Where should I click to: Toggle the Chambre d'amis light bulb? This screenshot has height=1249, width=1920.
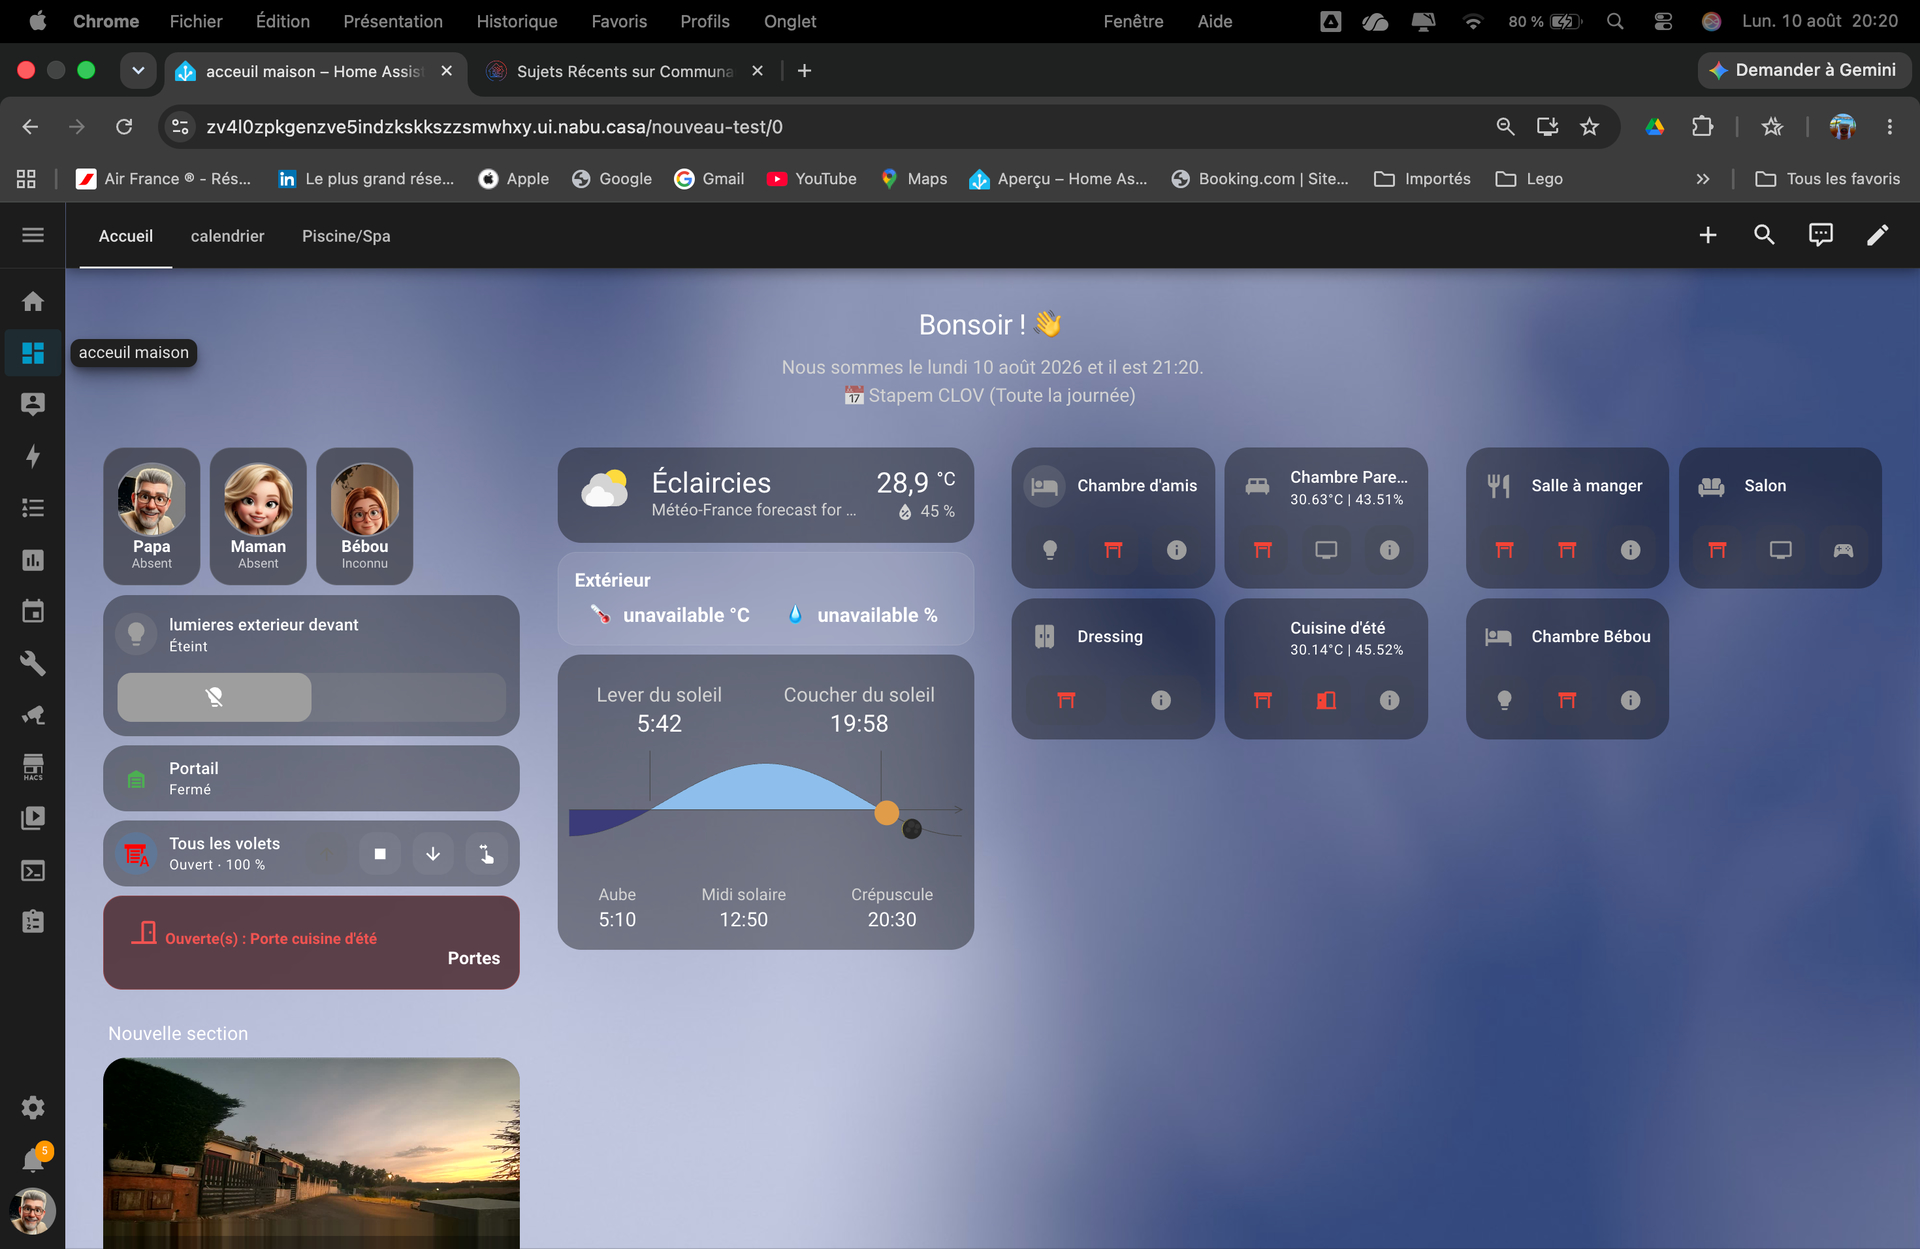click(x=1050, y=550)
